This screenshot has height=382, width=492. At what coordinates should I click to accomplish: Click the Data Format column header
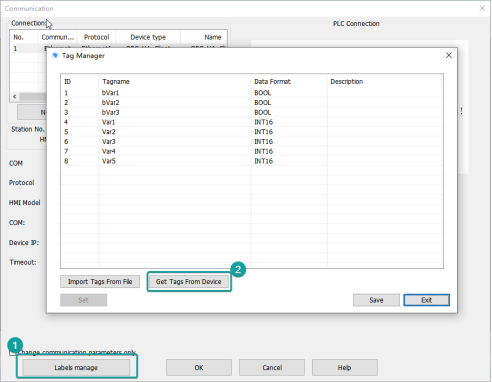(289, 82)
